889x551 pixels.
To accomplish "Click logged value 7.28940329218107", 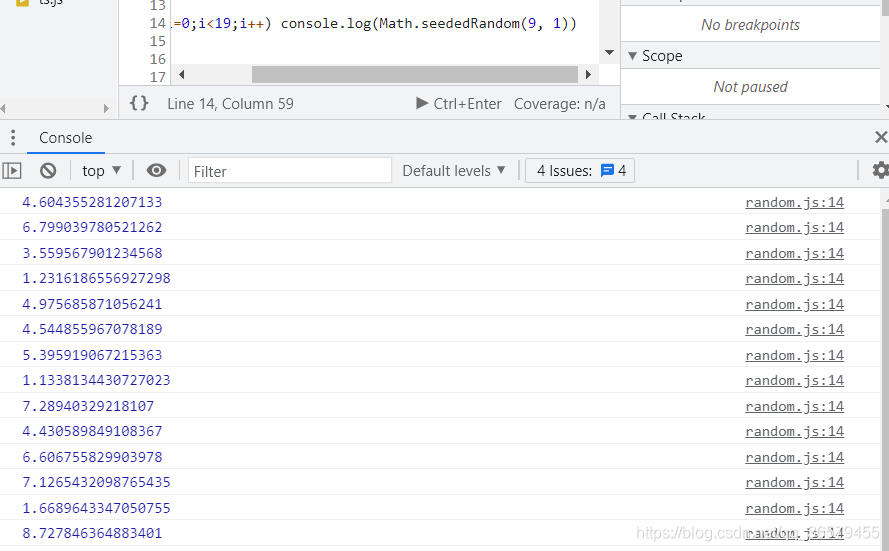I will coord(88,406).
